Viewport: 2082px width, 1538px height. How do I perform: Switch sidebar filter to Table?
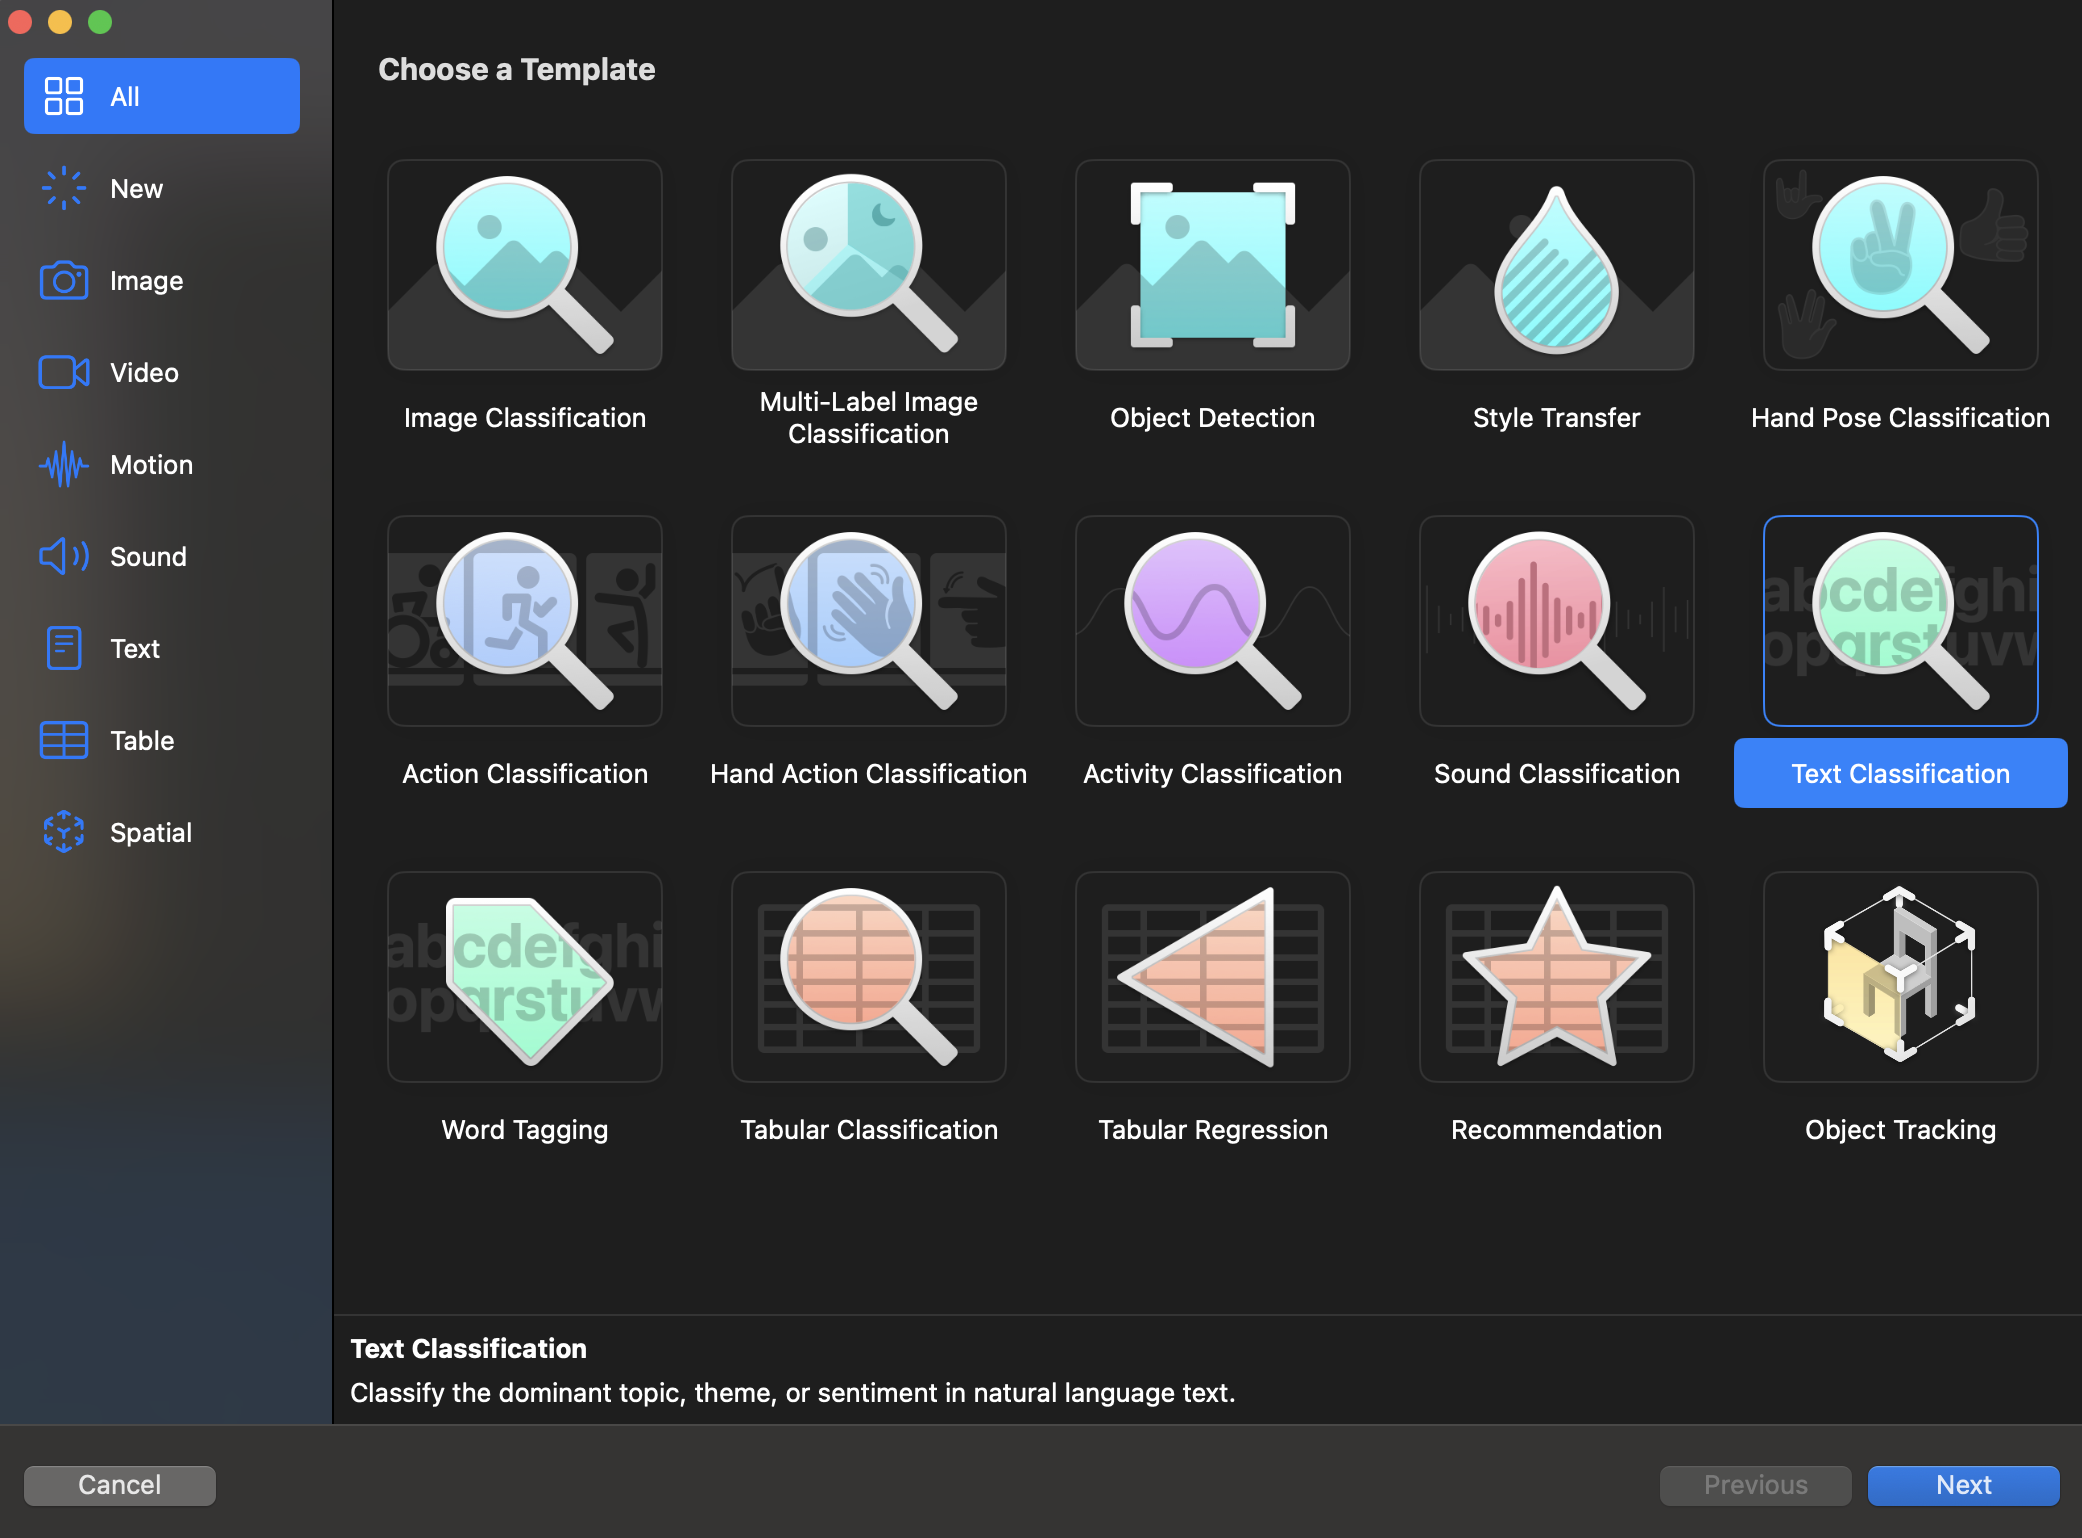[142, 741]
